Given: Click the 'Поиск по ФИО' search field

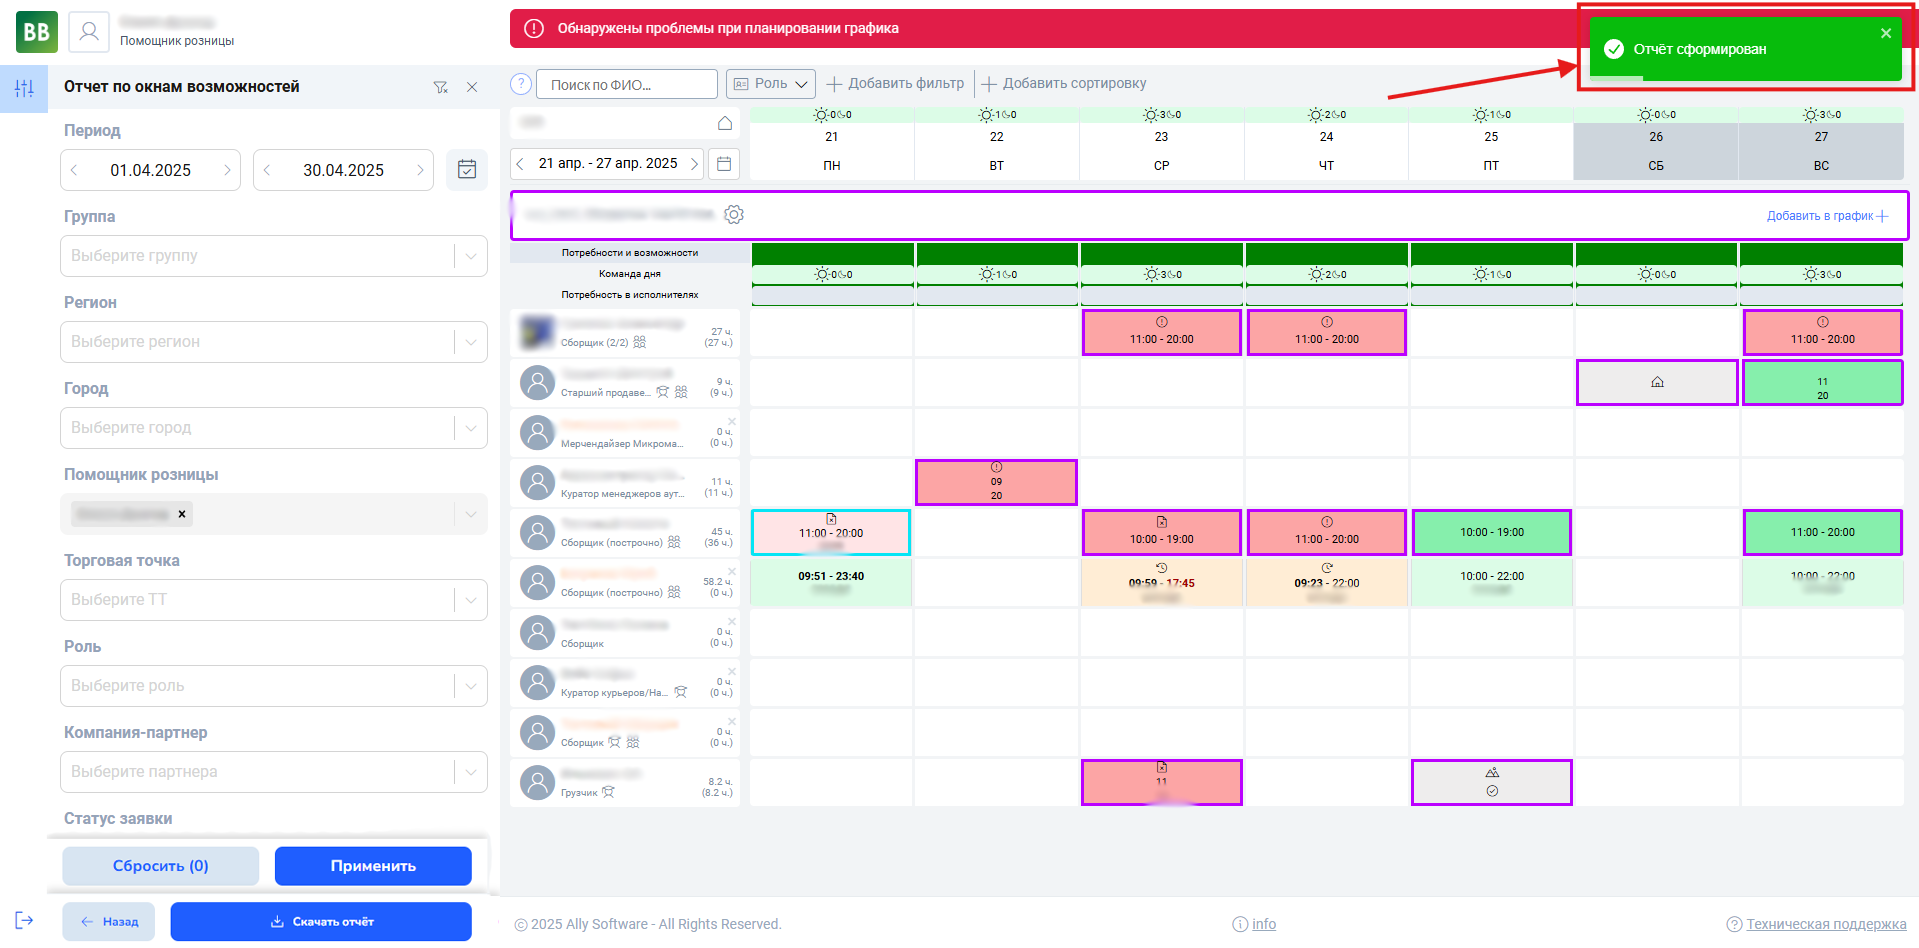Looking at the screenshot, I should [x=626, y=85].
